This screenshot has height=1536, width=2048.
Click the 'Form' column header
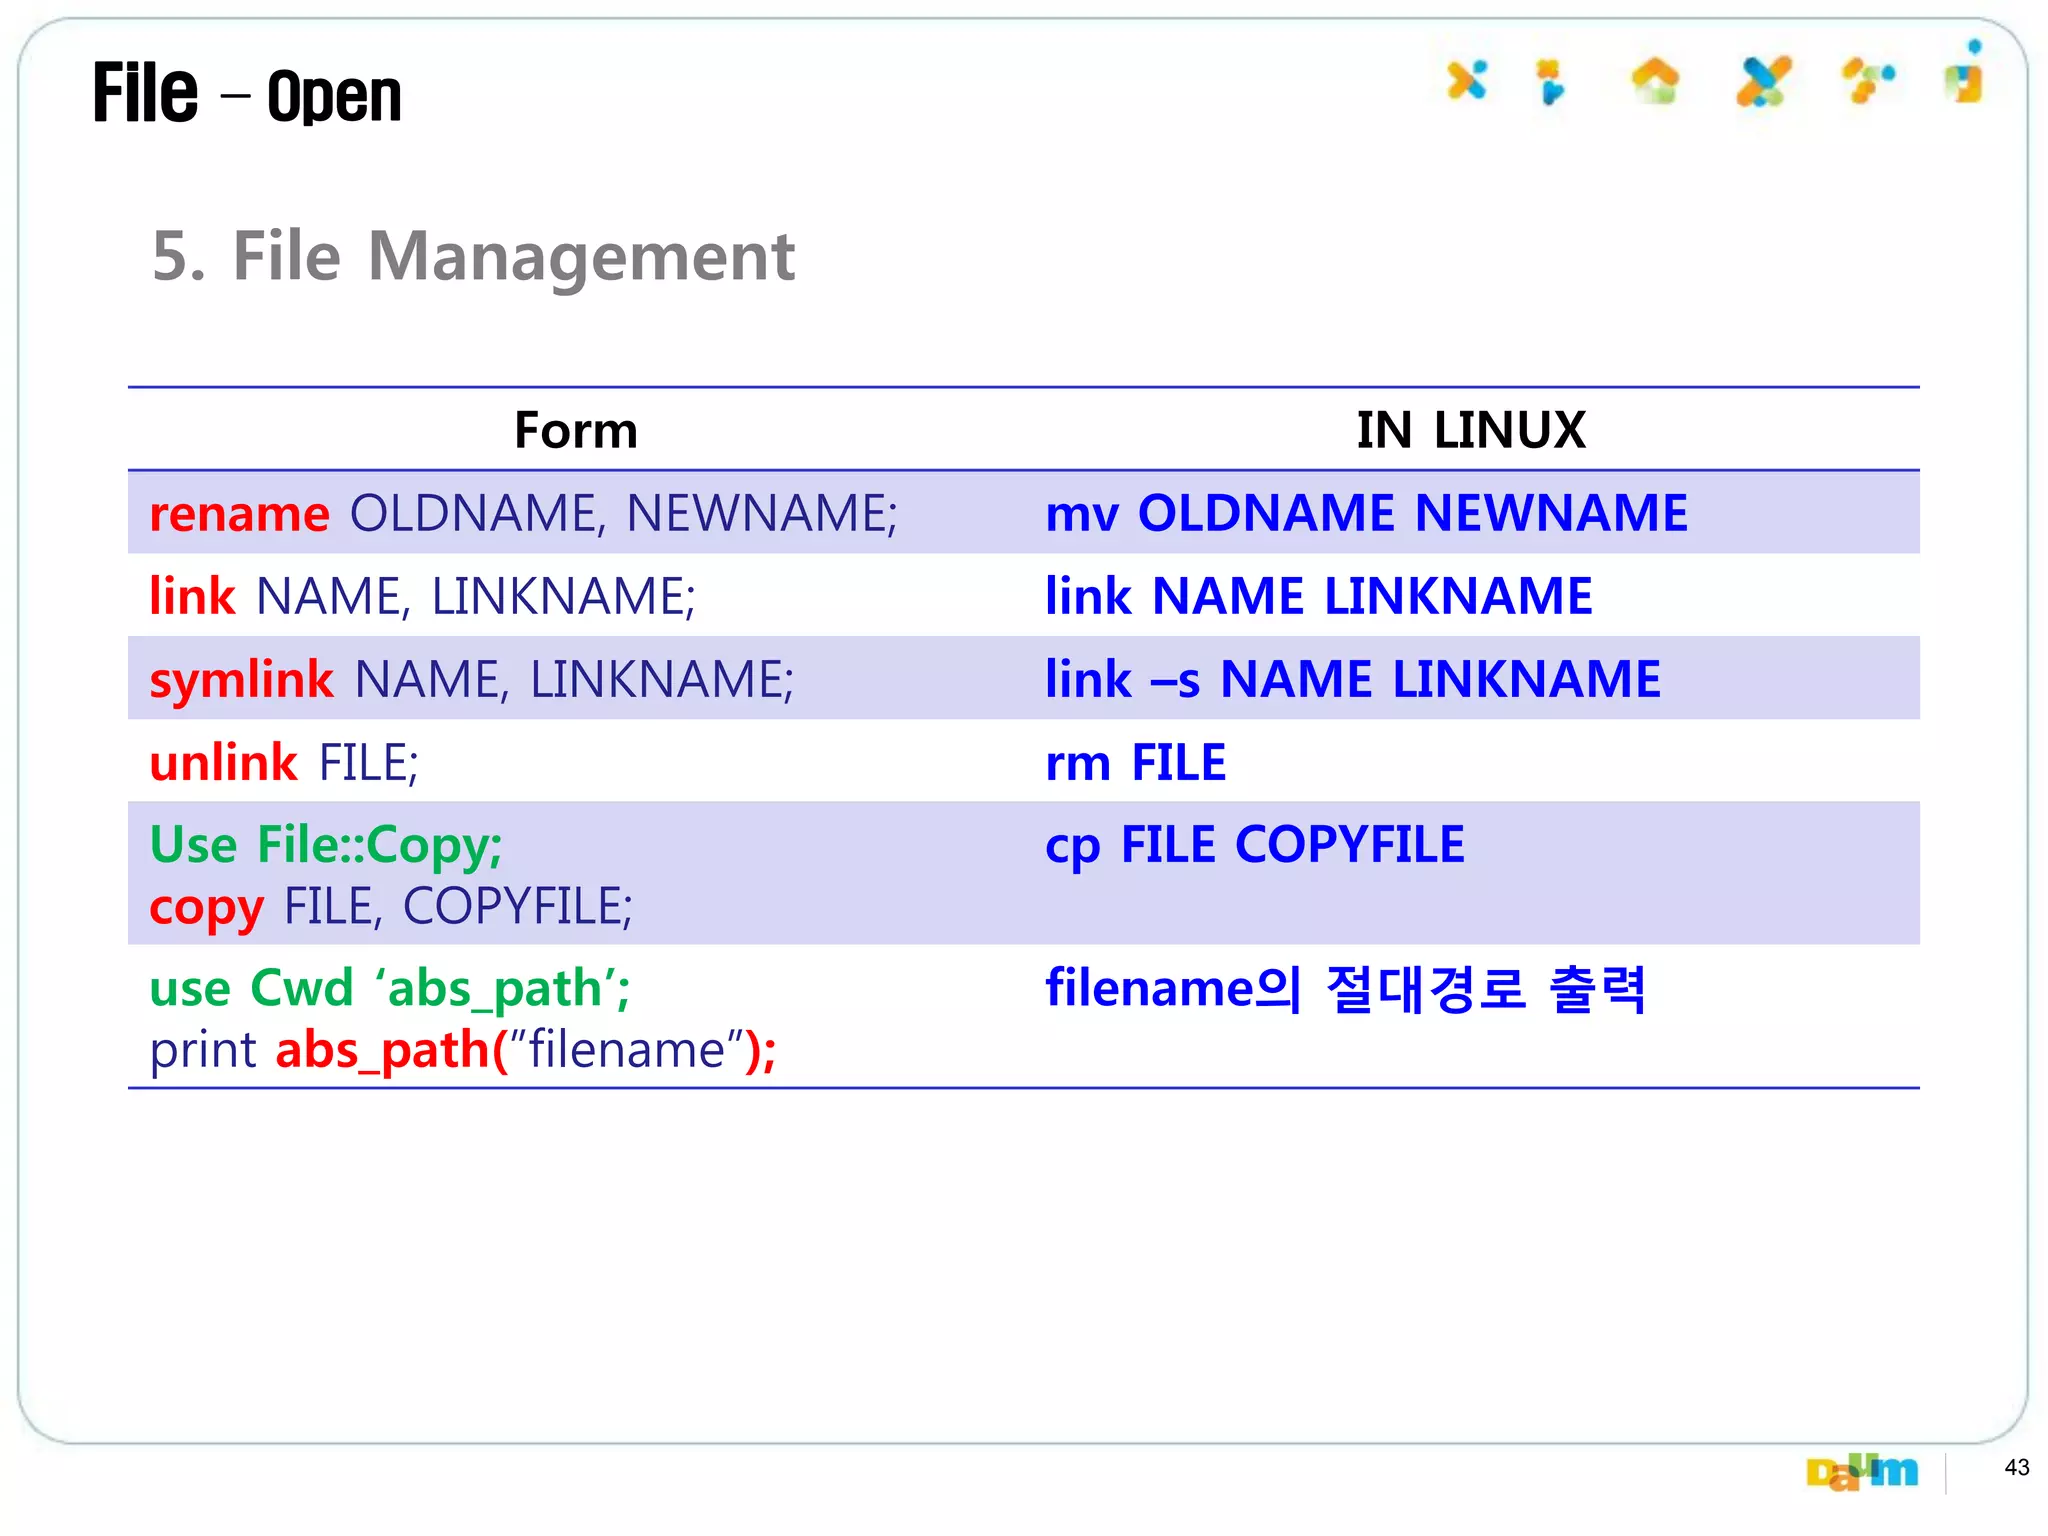576,430
